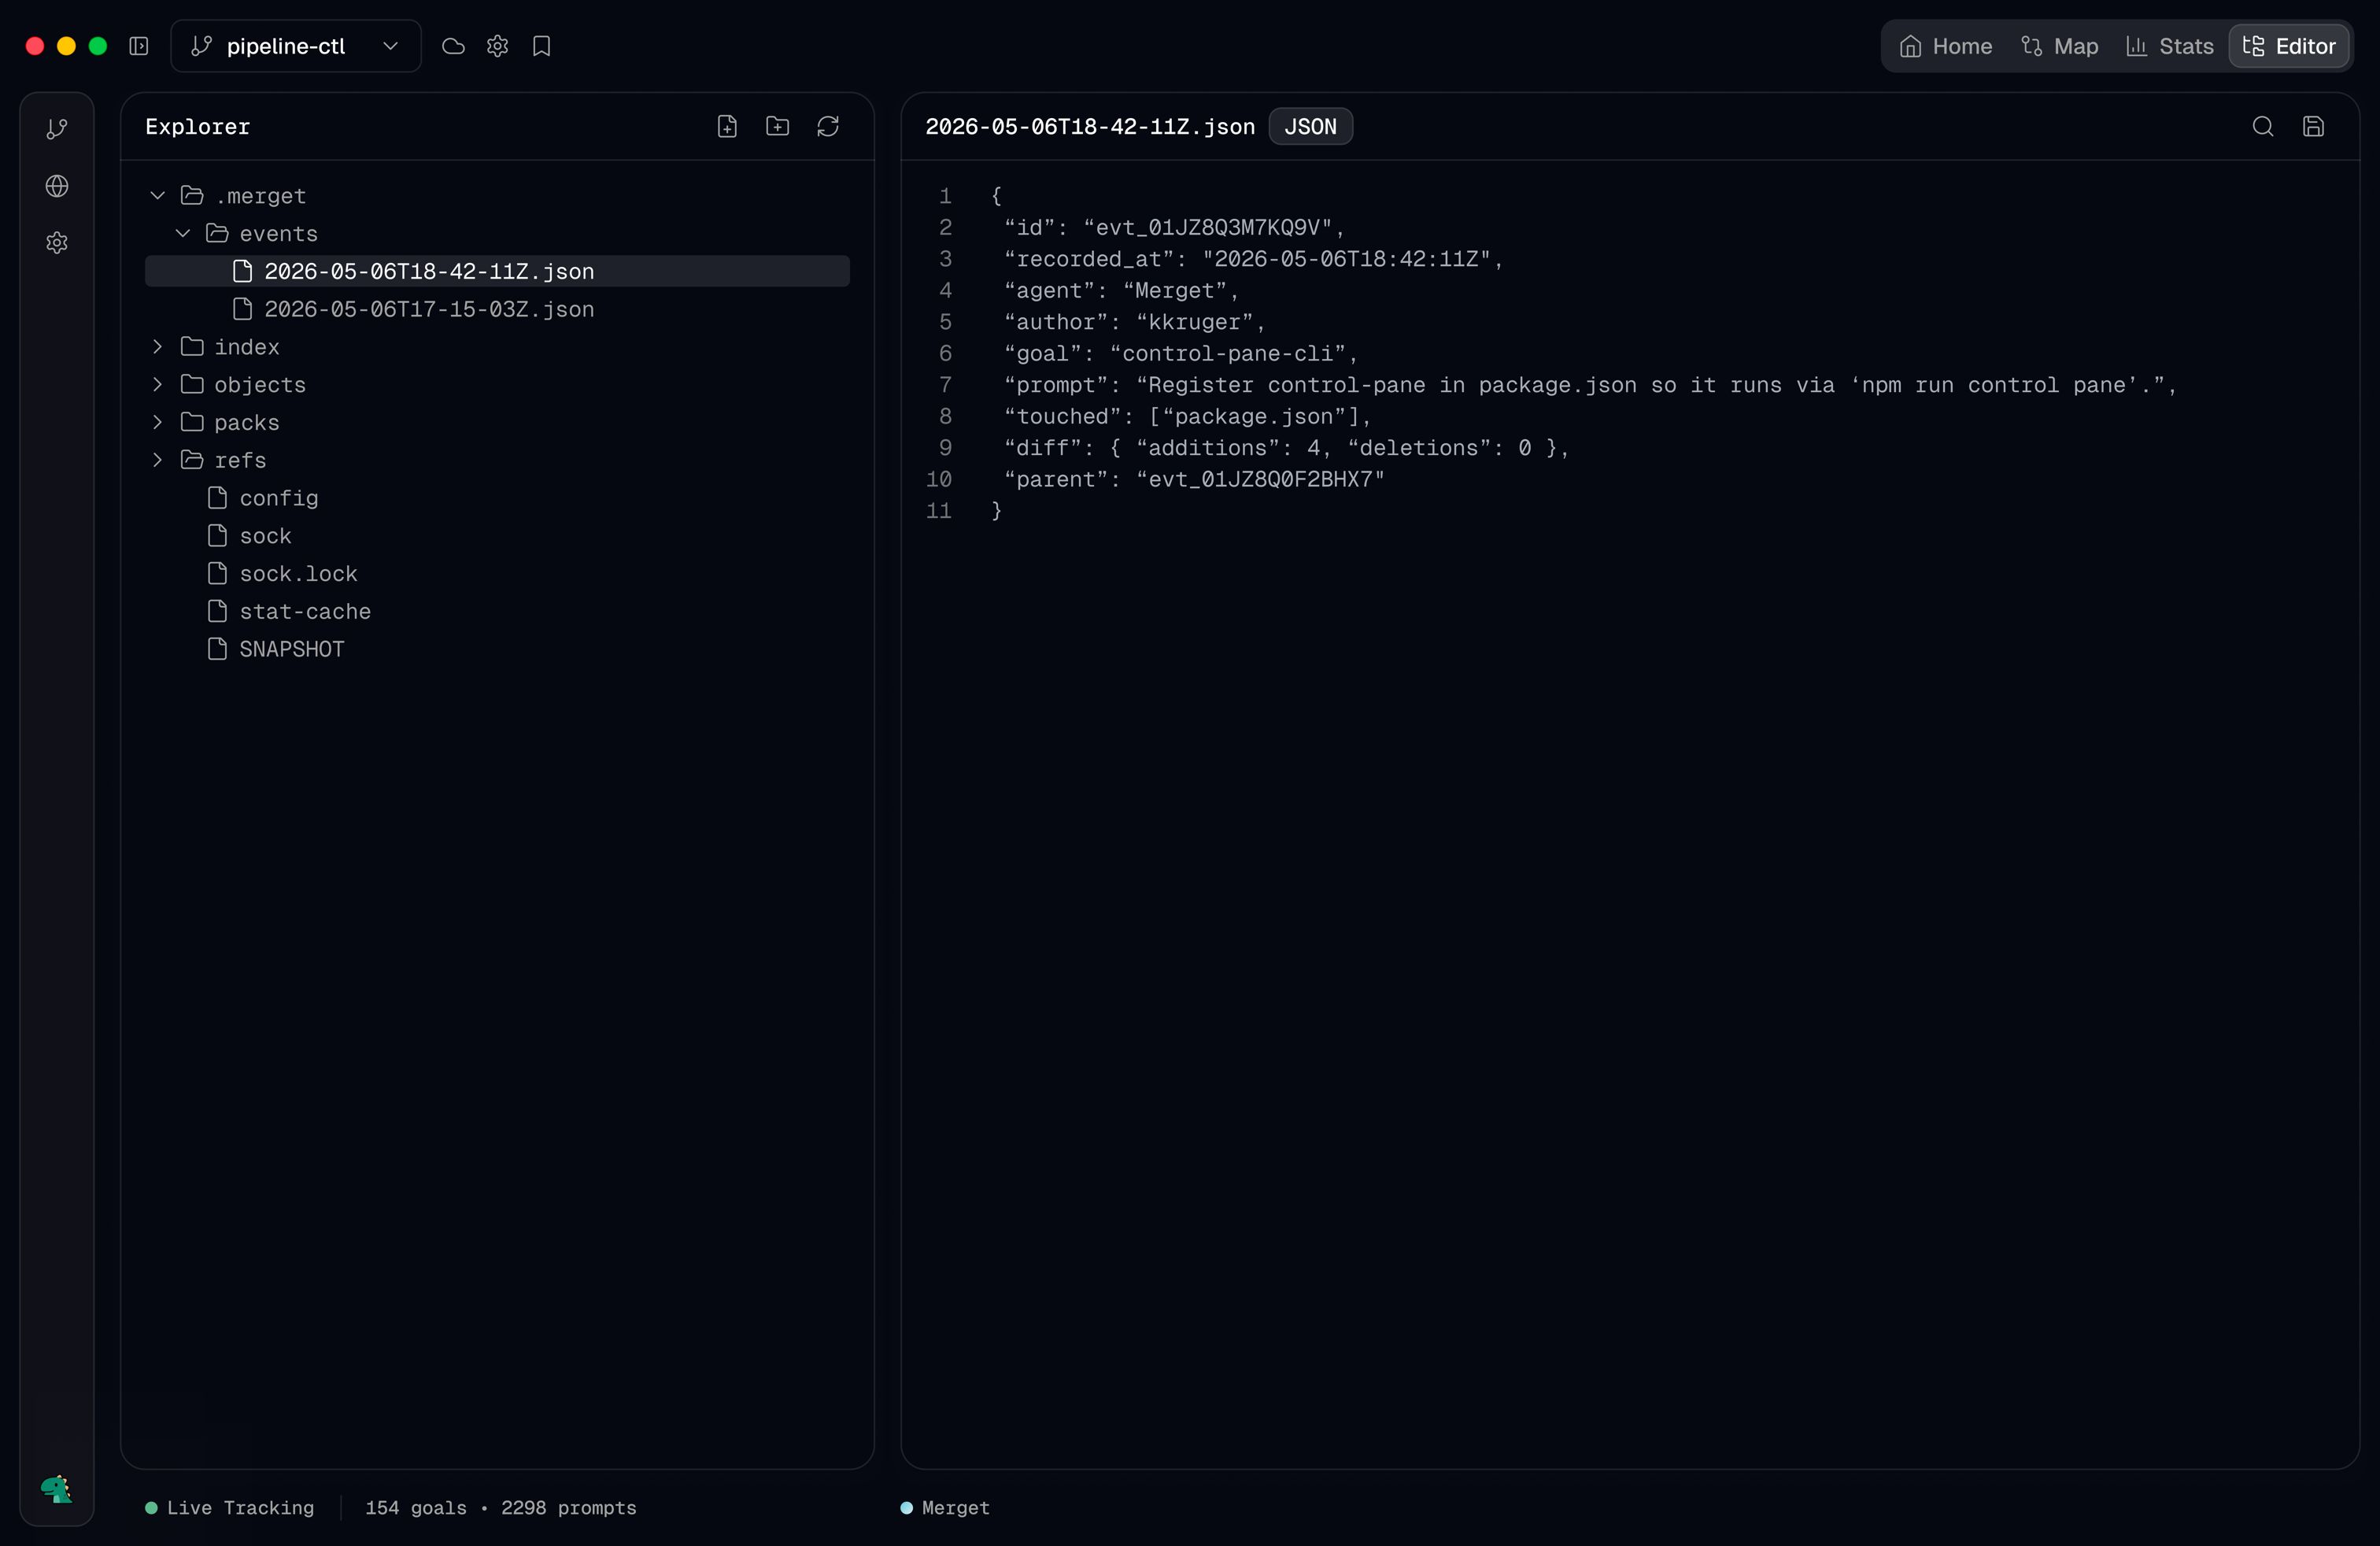Click the "parent" line in editor
Viewport: 2380px width, 1546px height.
click(x=1194, y=479)
